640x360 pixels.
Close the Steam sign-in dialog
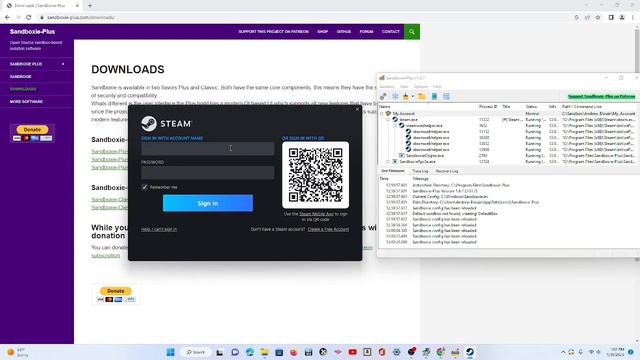coord(357,109)
